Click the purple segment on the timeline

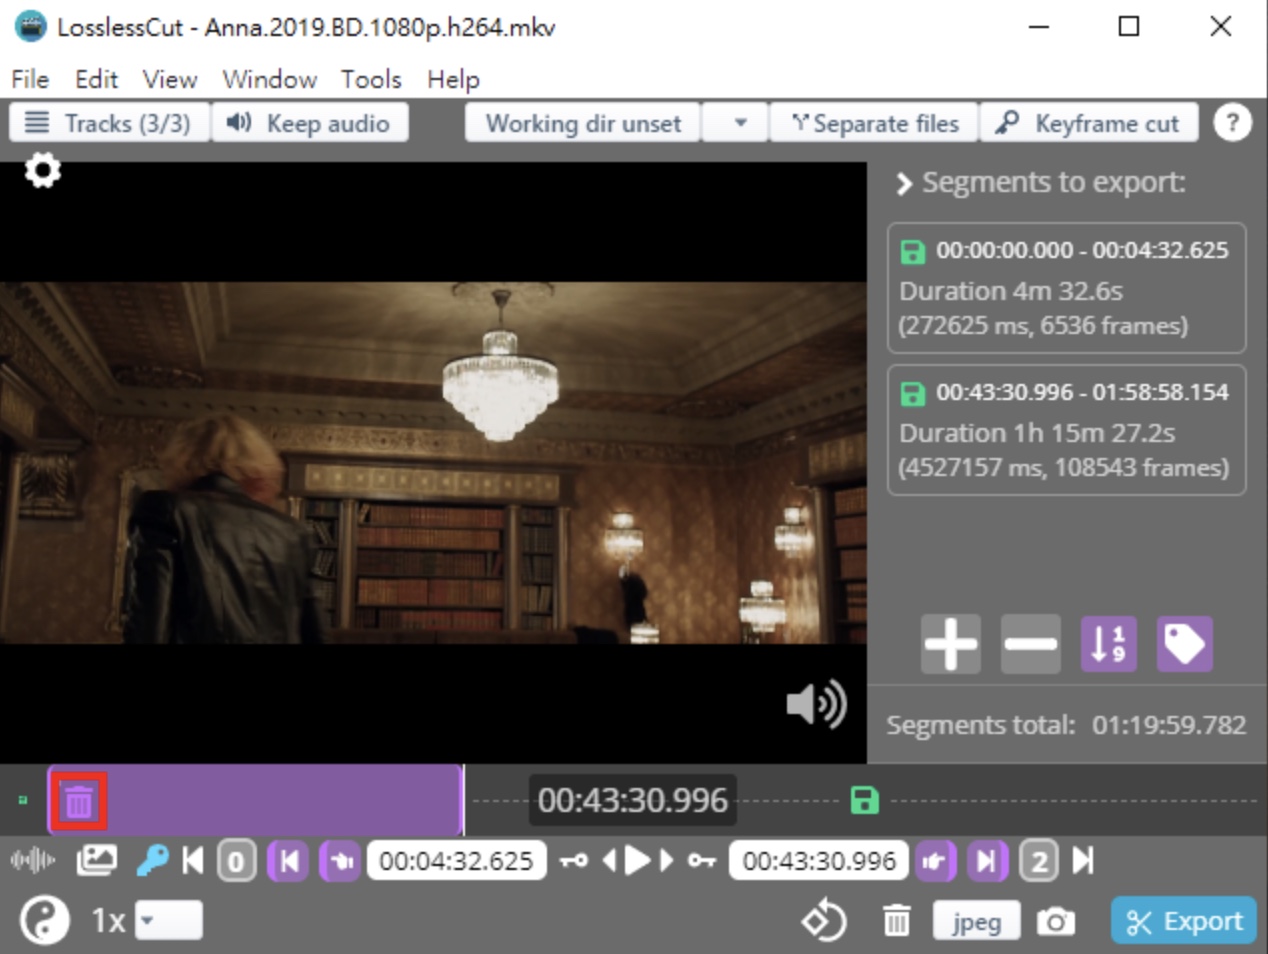click(x=256, y=800)
